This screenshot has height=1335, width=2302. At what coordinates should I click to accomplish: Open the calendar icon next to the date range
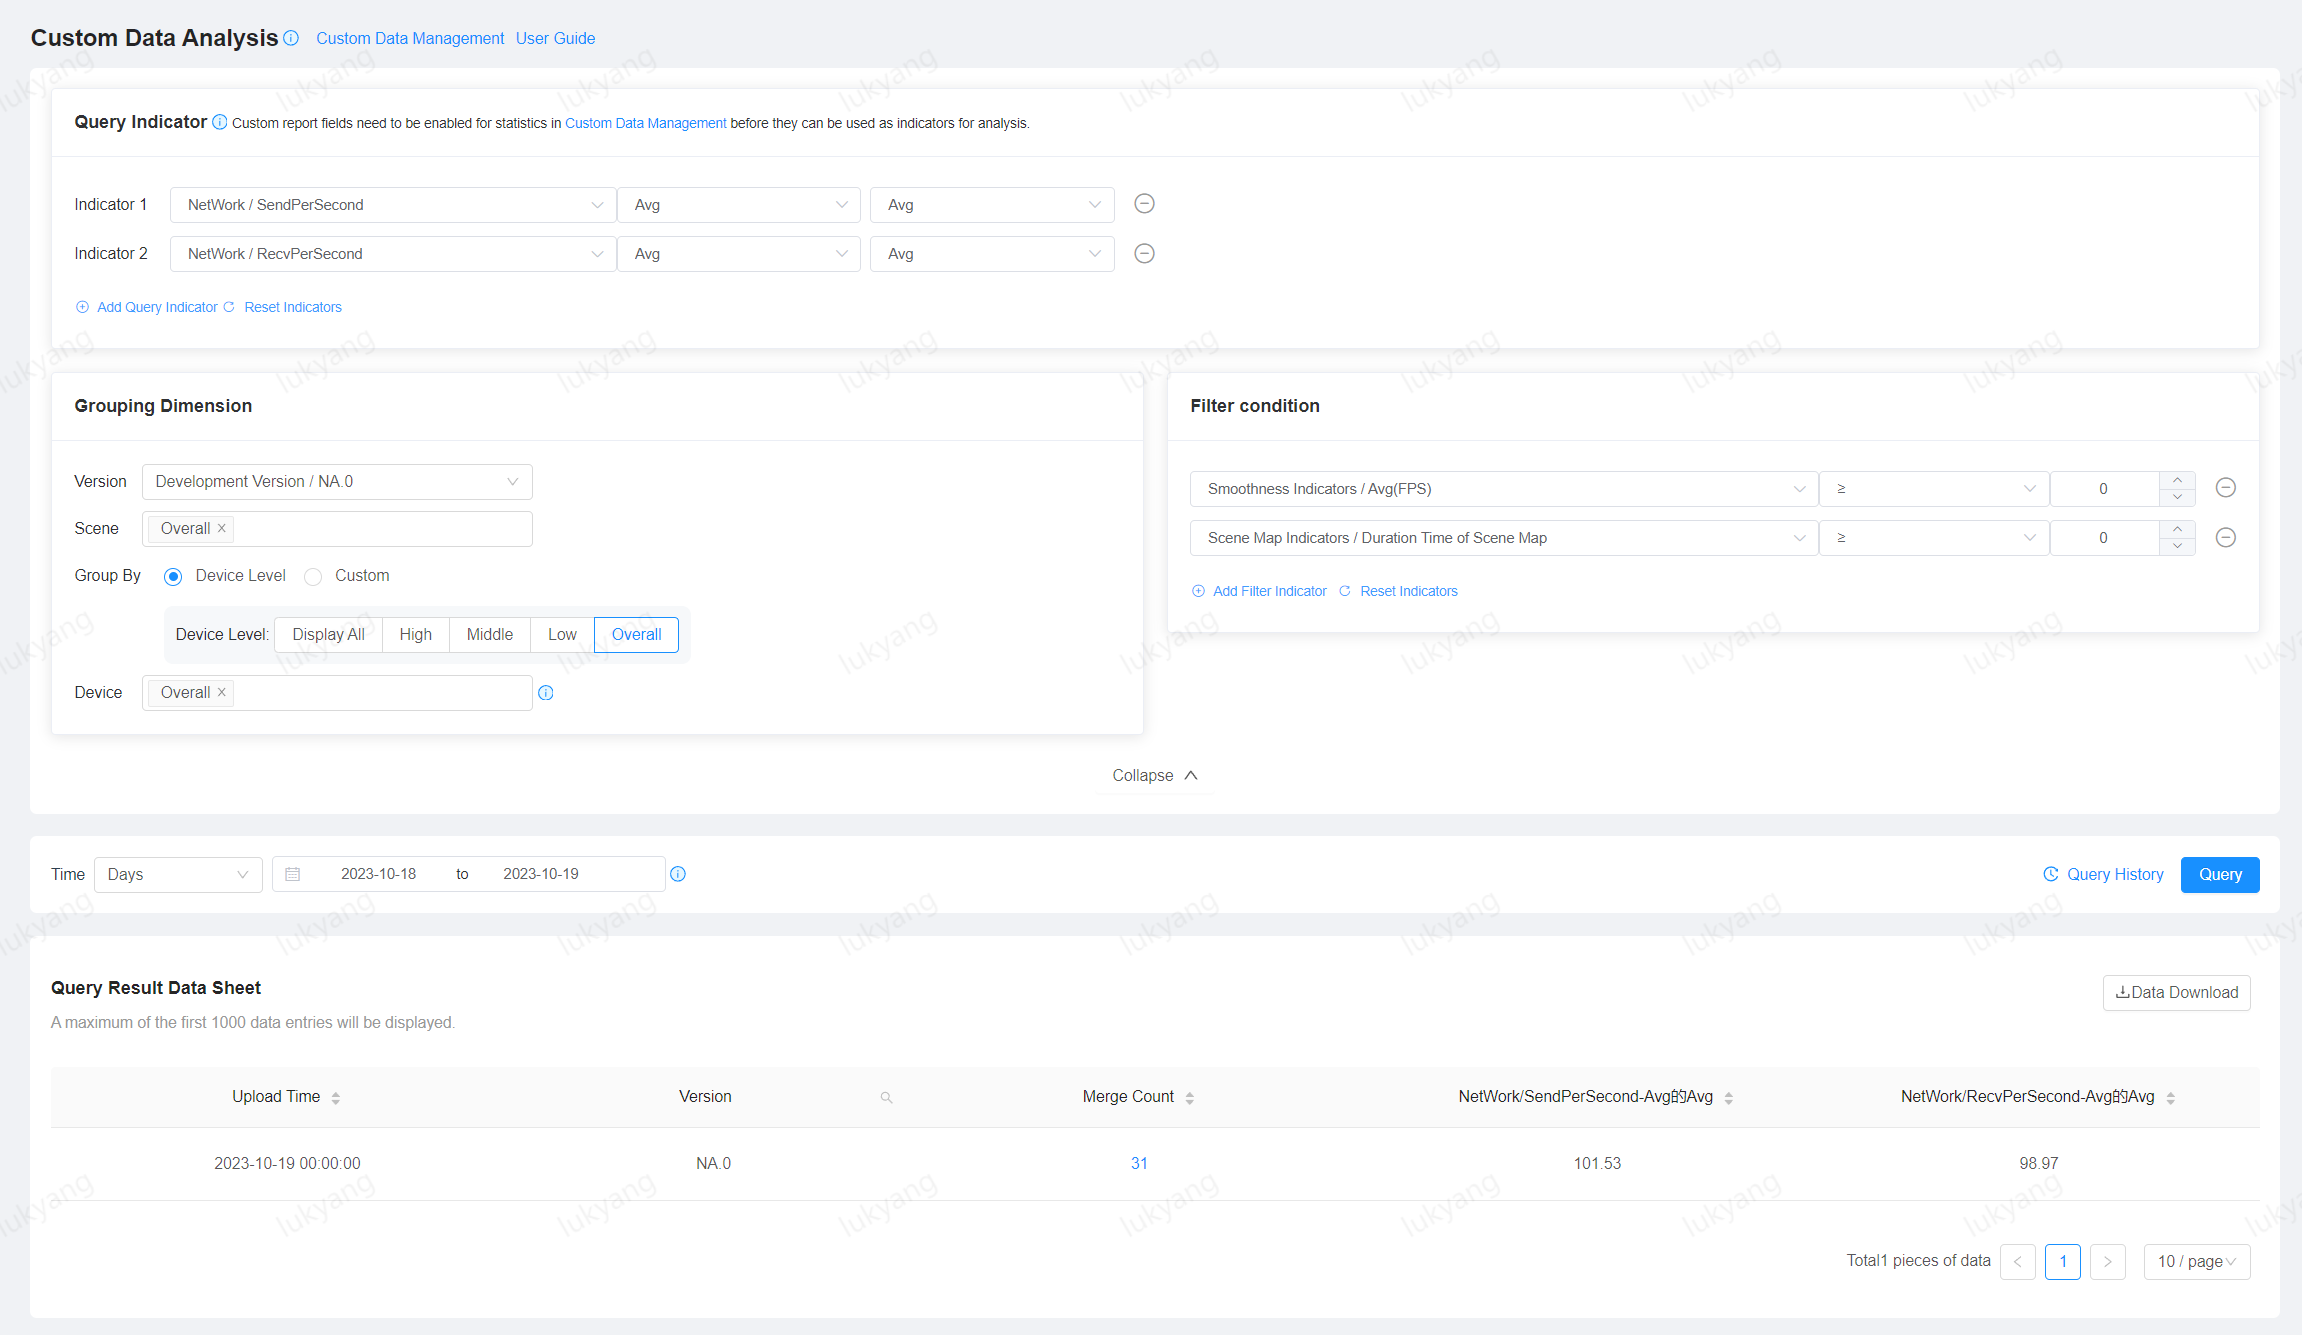pyautogui.click(x=293, y=873)
